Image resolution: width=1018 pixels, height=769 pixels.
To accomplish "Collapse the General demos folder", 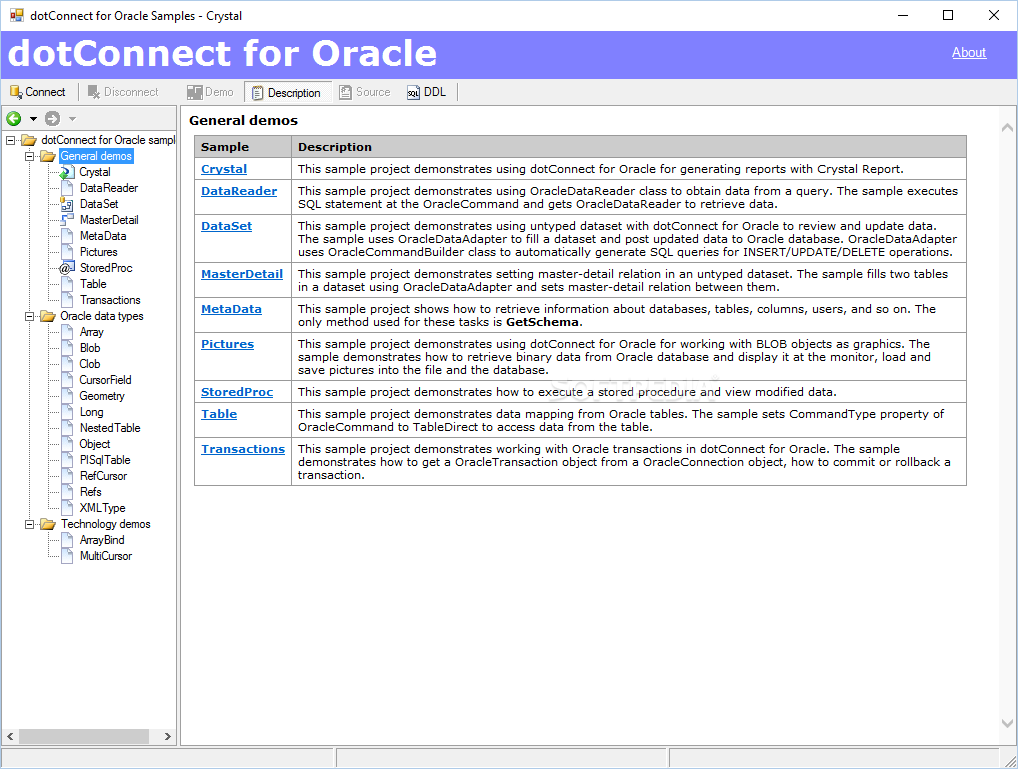I will click(x=29, y=157).
